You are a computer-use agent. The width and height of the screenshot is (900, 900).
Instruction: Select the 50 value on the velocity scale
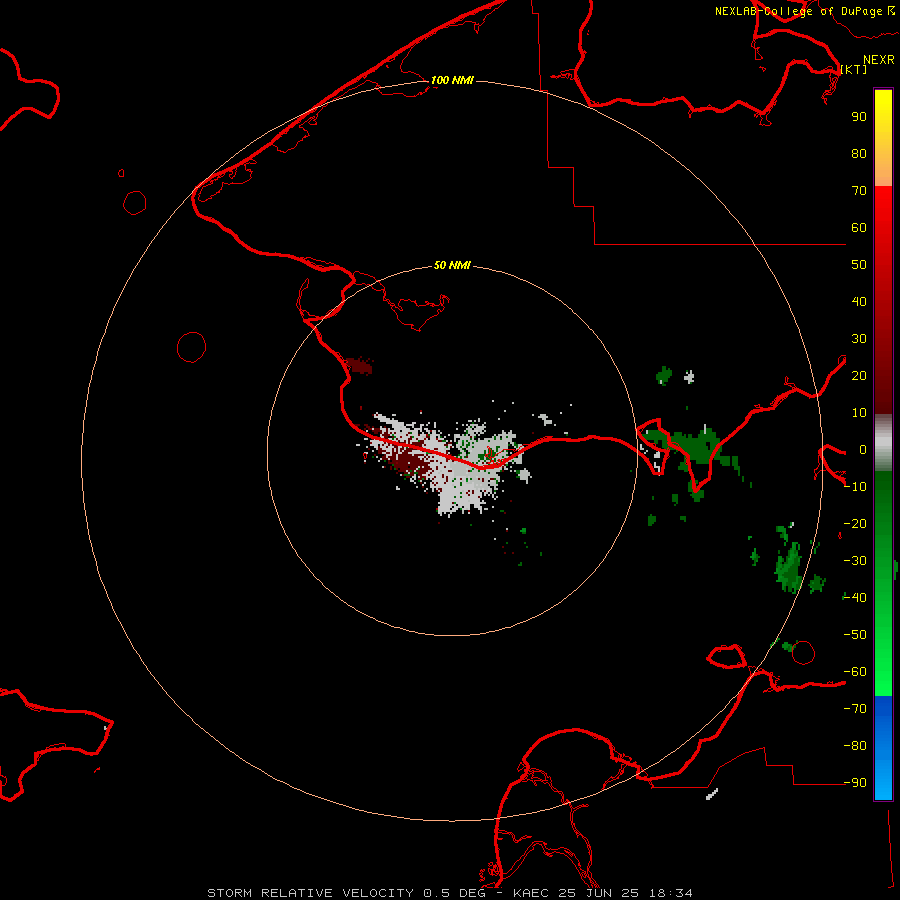(x=859, y=265)
